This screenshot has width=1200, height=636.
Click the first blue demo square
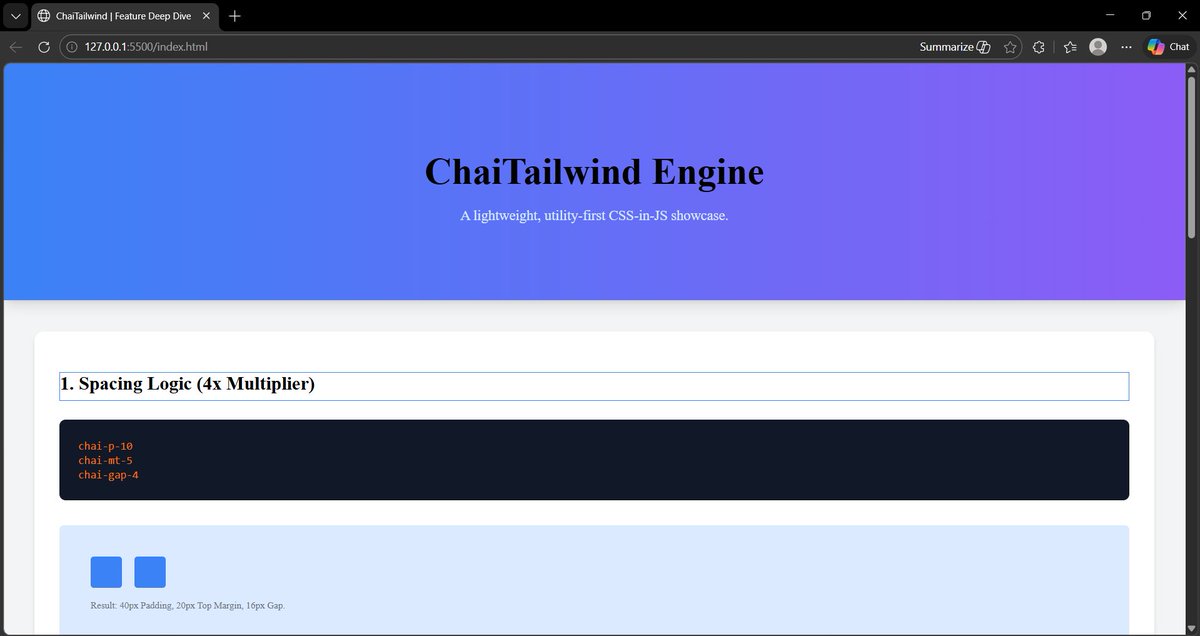[x=106, y=572]
